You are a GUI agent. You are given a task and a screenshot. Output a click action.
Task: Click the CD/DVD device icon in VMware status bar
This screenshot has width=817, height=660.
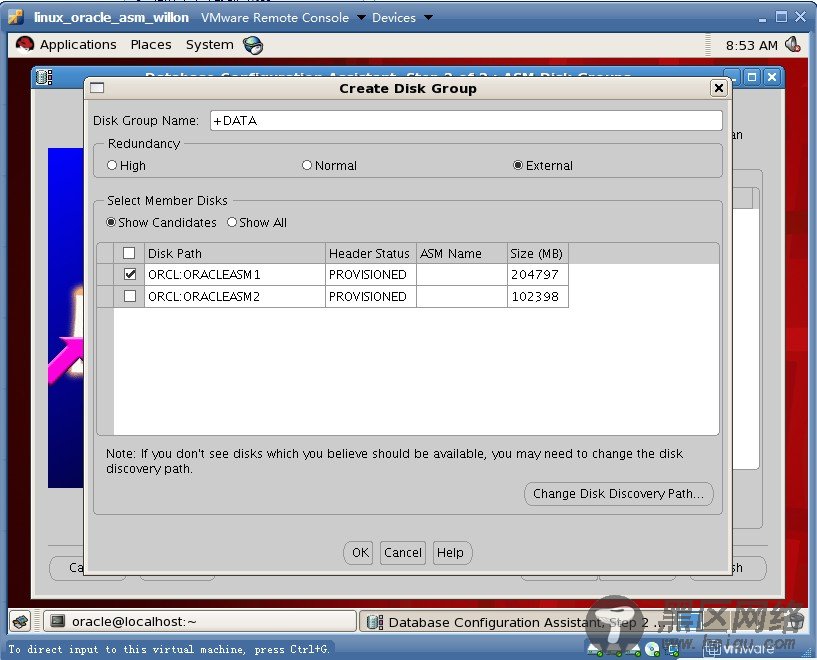click(652, 649)
